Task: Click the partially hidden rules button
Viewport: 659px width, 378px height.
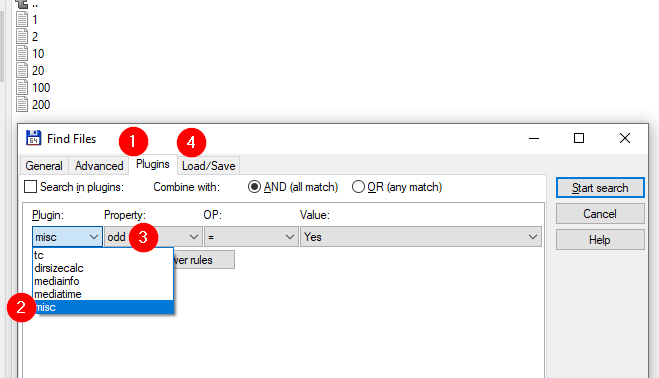Action: coord(204,260)
